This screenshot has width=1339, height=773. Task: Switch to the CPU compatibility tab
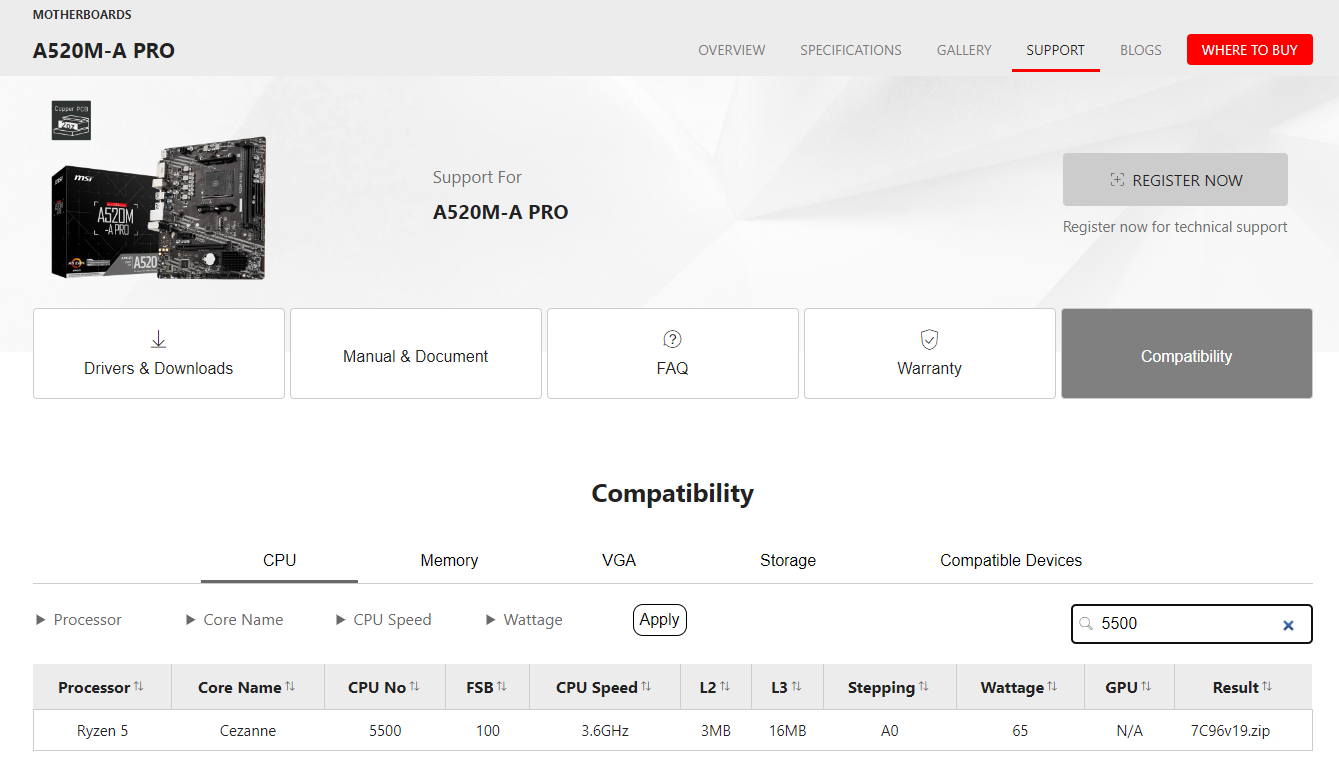pyautogui.click(x=279, y=561)
